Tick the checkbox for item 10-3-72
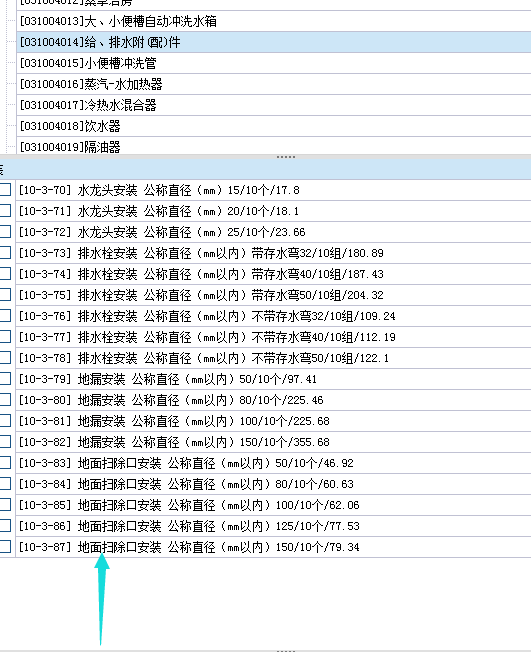Viewport: 531px width, 652px height. 5,232
